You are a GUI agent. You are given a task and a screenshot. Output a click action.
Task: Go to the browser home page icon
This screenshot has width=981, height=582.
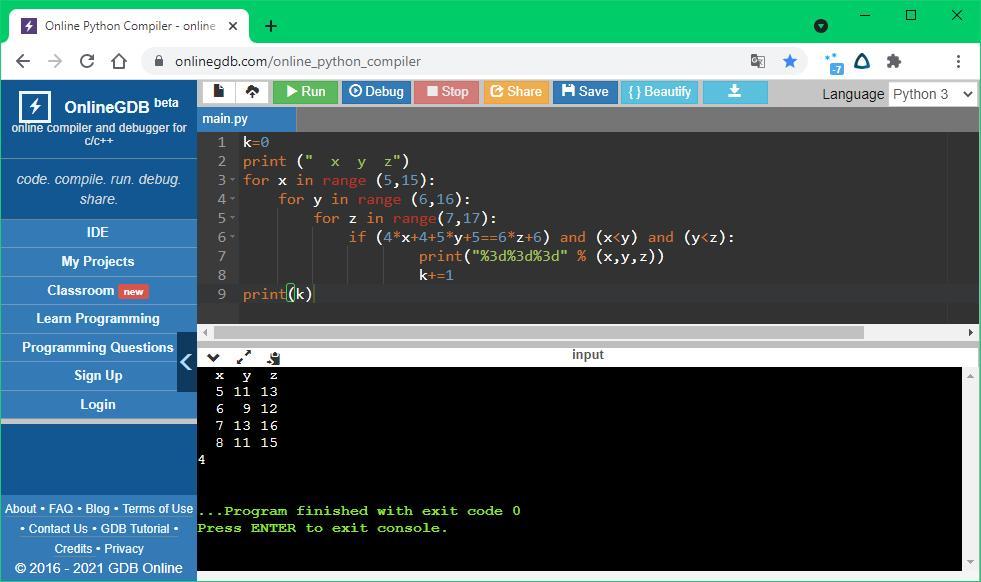click(119, 61)
